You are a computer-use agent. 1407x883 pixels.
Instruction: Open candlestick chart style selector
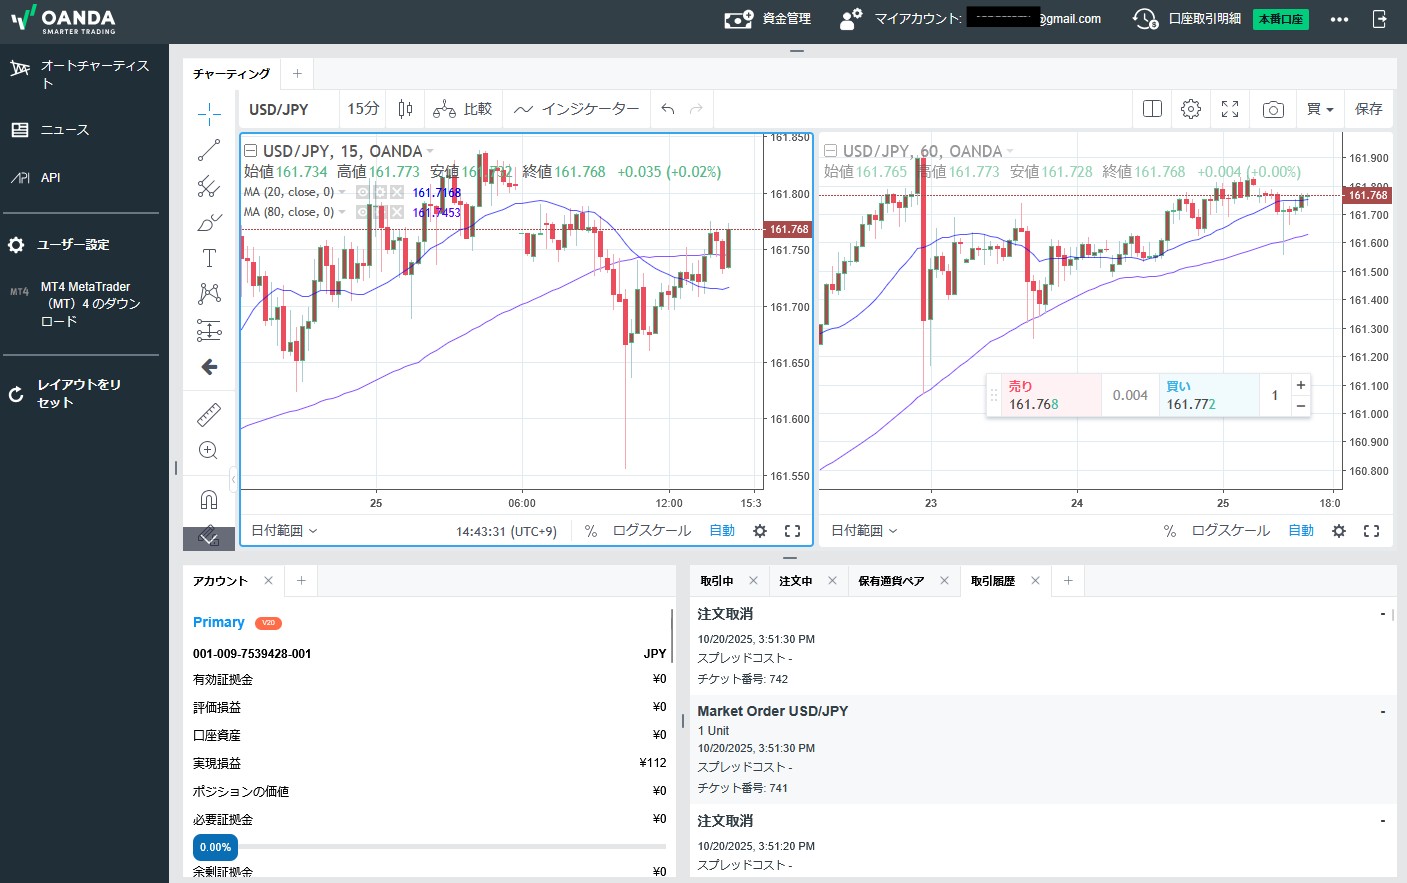click(405, 109)
